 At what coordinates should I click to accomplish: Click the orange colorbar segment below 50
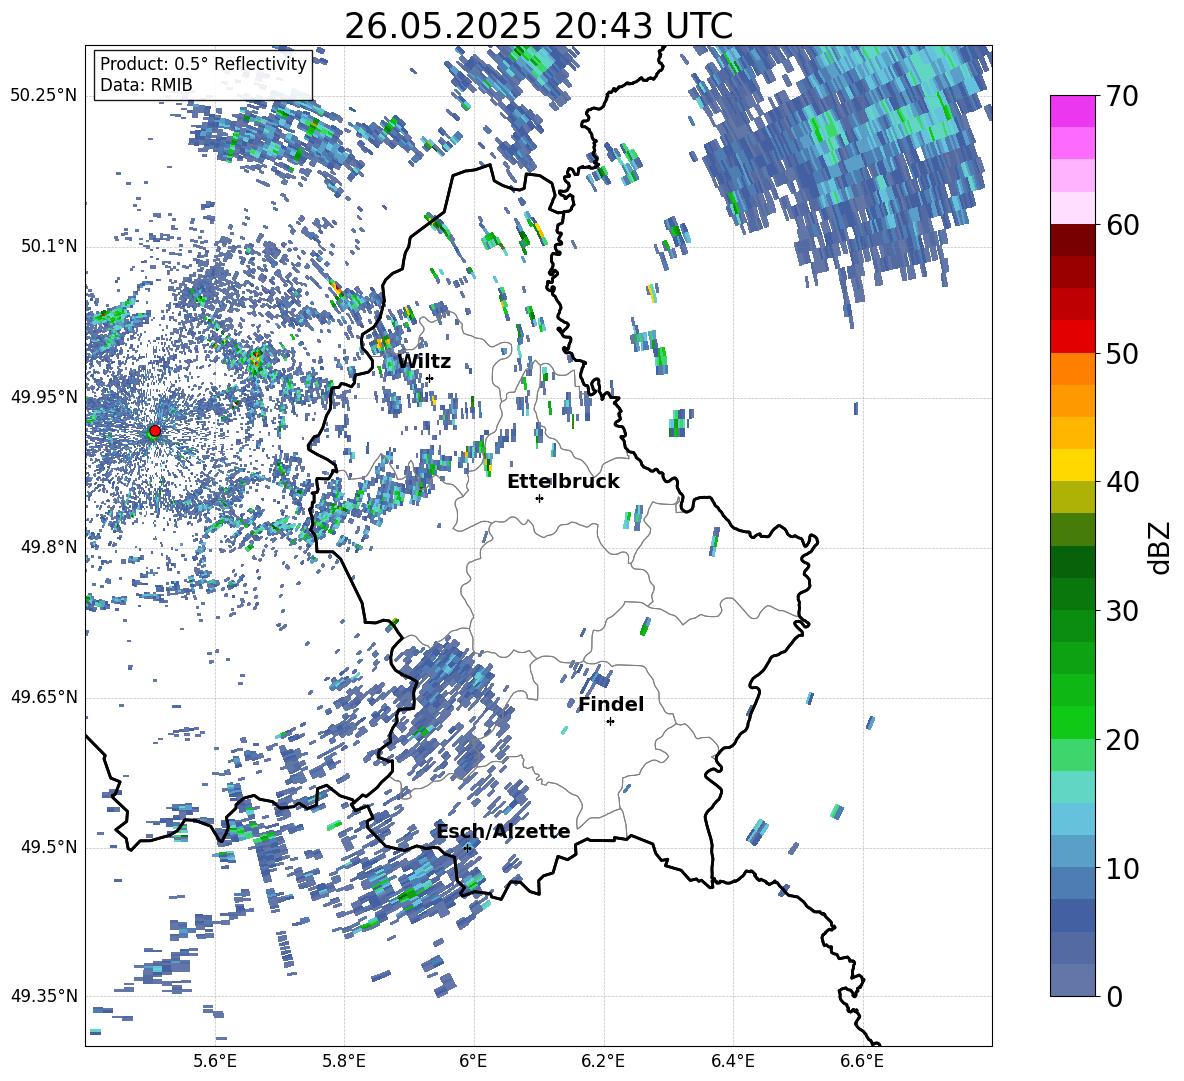click(x=1072, y=369)
